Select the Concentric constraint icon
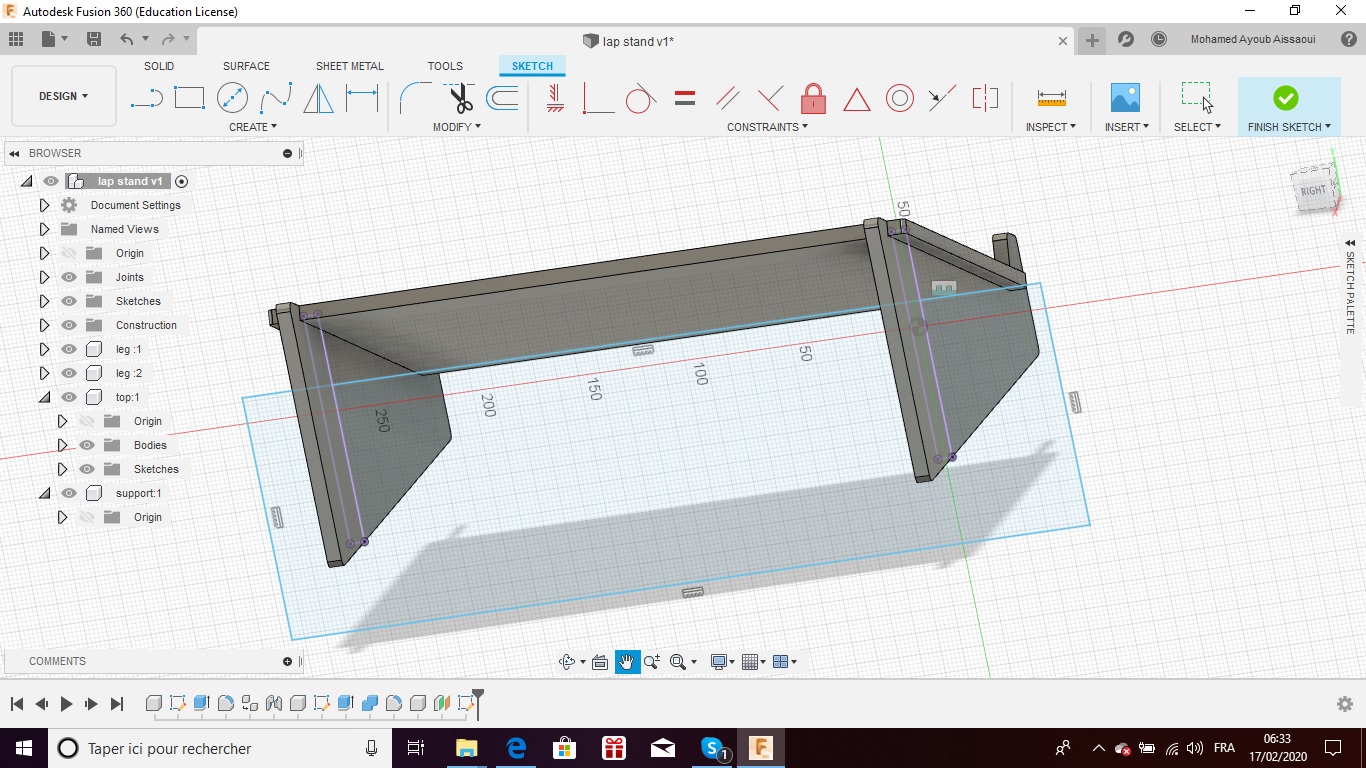This screenshot has height=768, width=1366. (899, 98)
